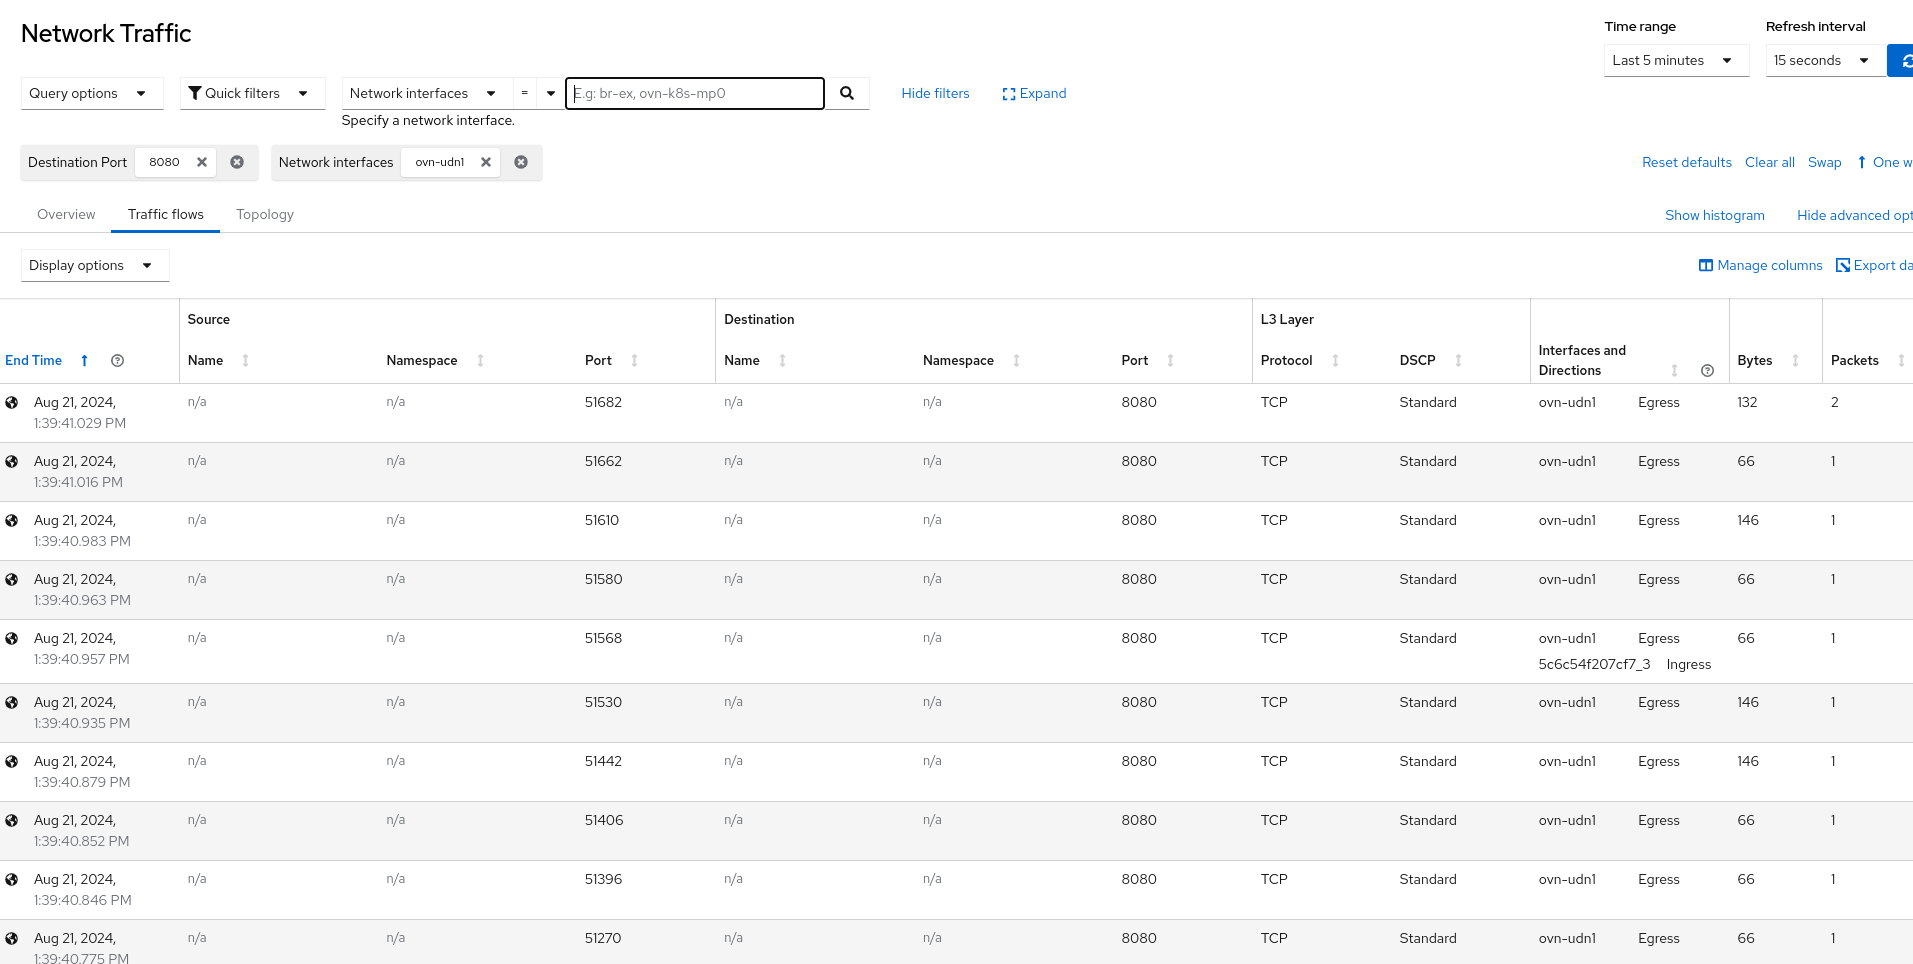
Task: Open the Query options dropdown
Action: [x=91, y=93]
